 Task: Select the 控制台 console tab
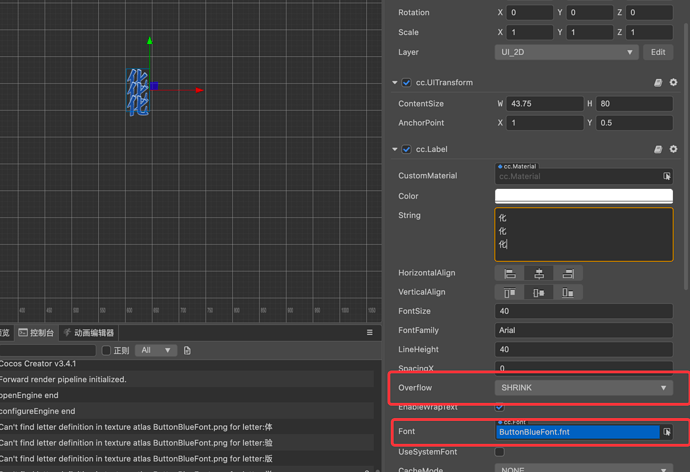[x=37, y=333]
